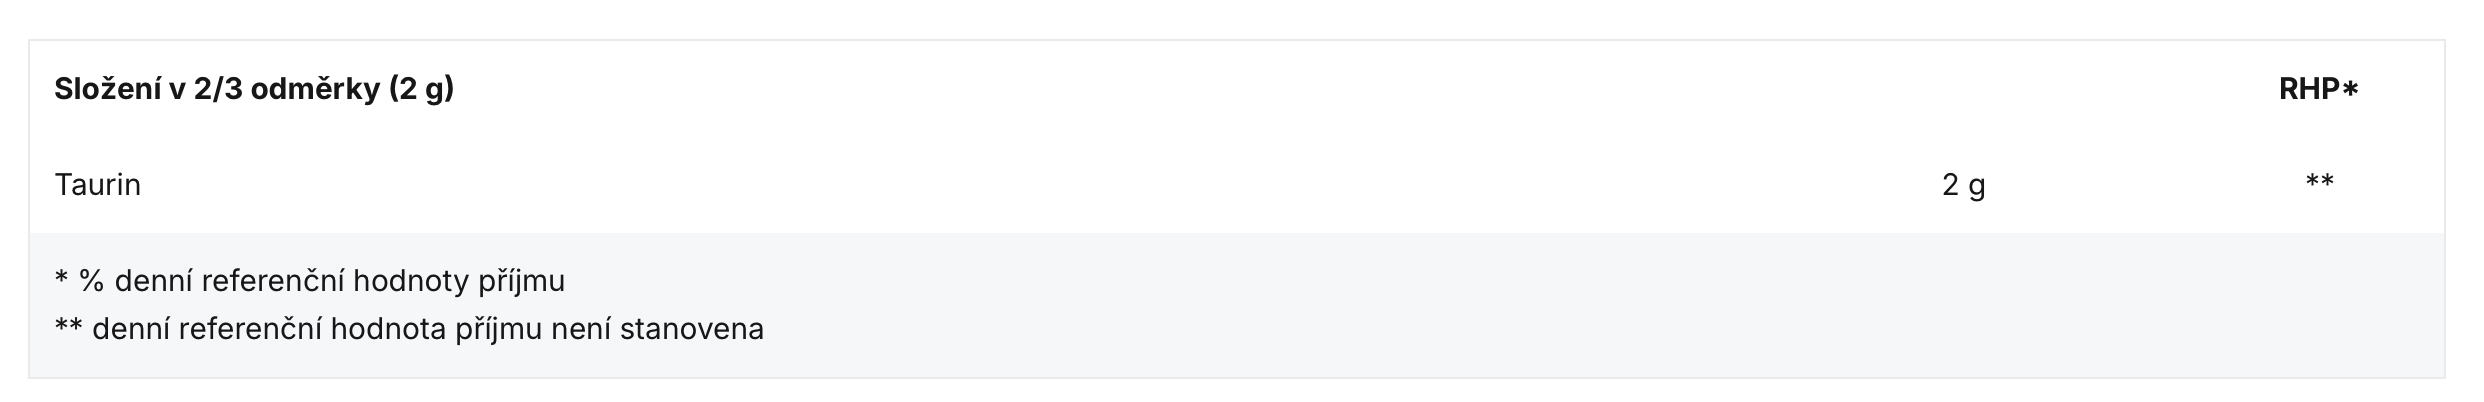Click the RHP* column header
2484x402 pixels.
(2318, 90)
